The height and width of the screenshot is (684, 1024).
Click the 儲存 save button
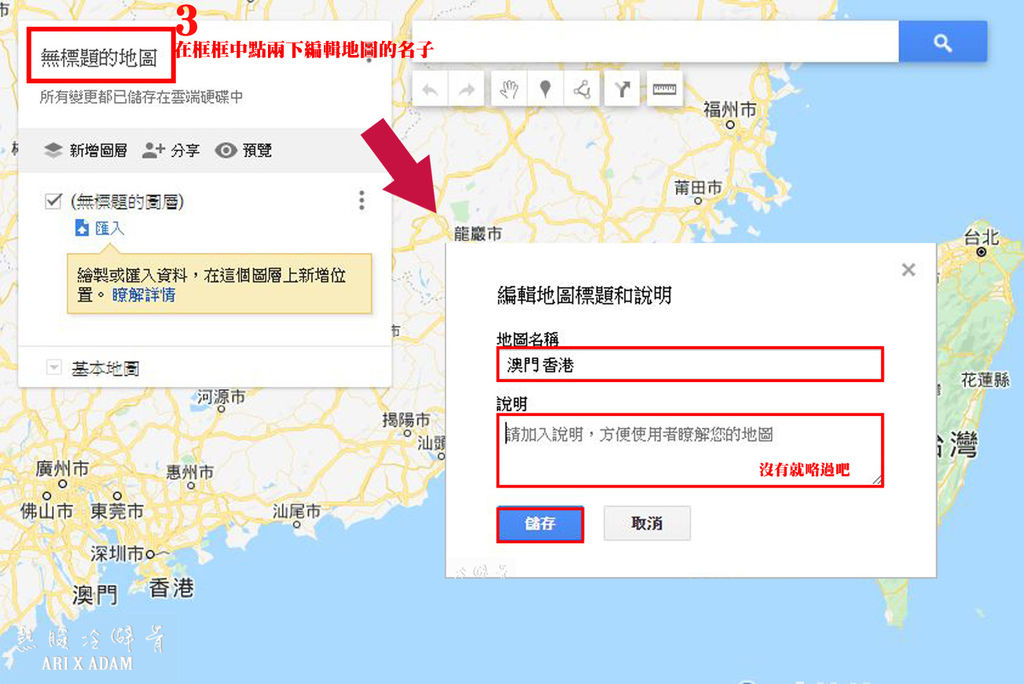click(x=540, y=524)
